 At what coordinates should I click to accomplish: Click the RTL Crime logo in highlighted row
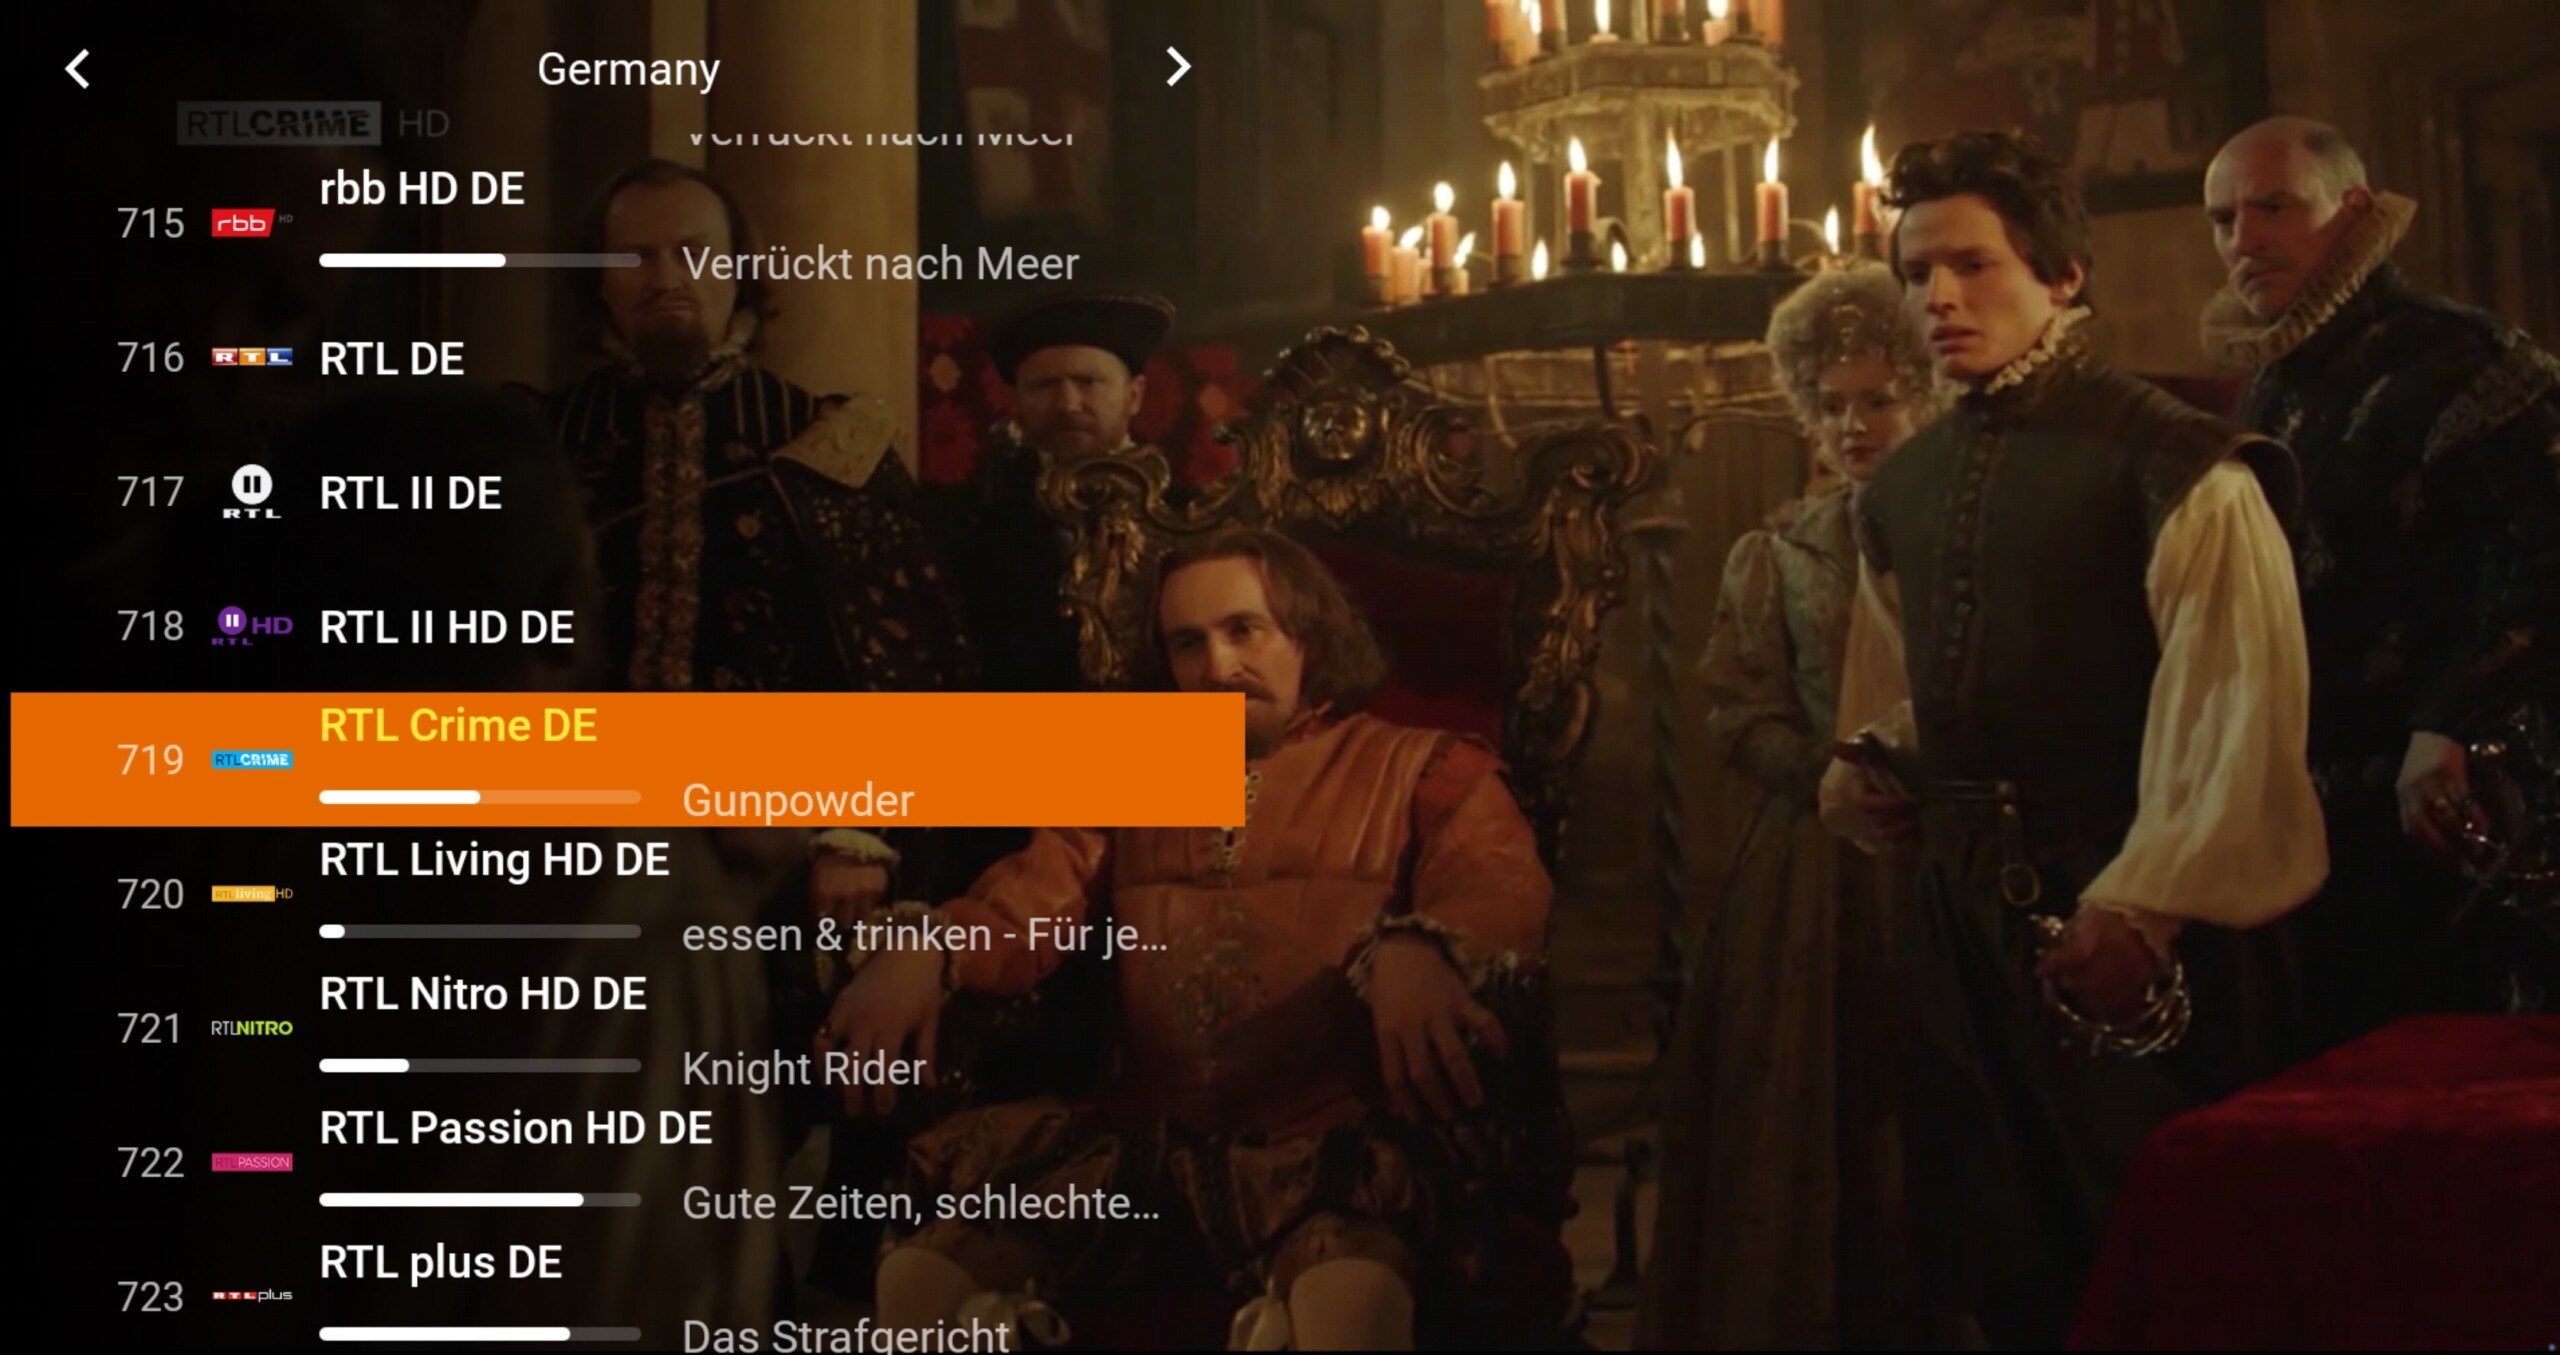coord(251,760)
